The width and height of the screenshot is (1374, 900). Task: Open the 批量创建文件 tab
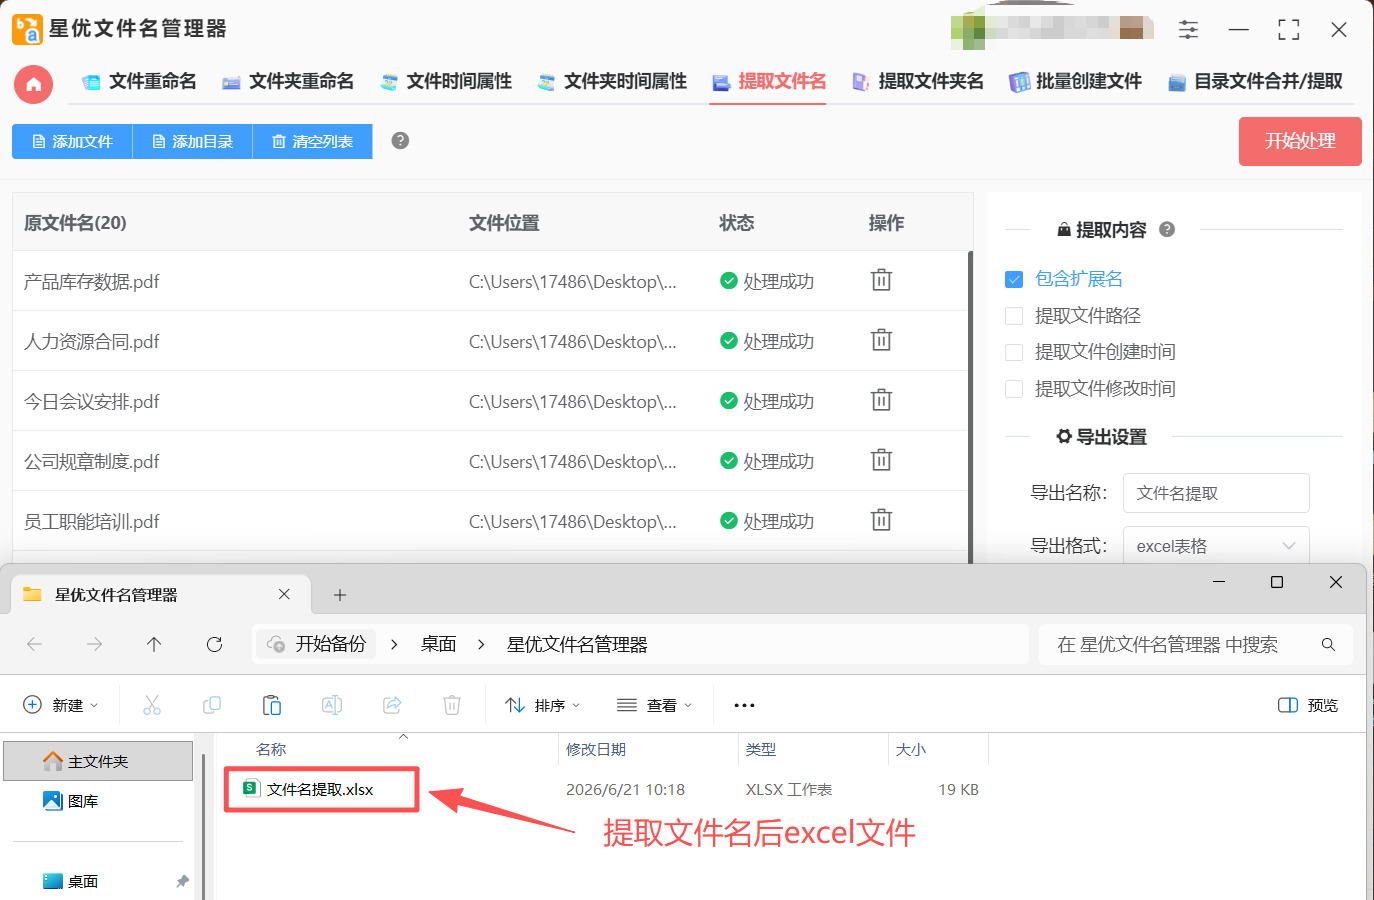pyautogui.click(x=1075, y=82)
